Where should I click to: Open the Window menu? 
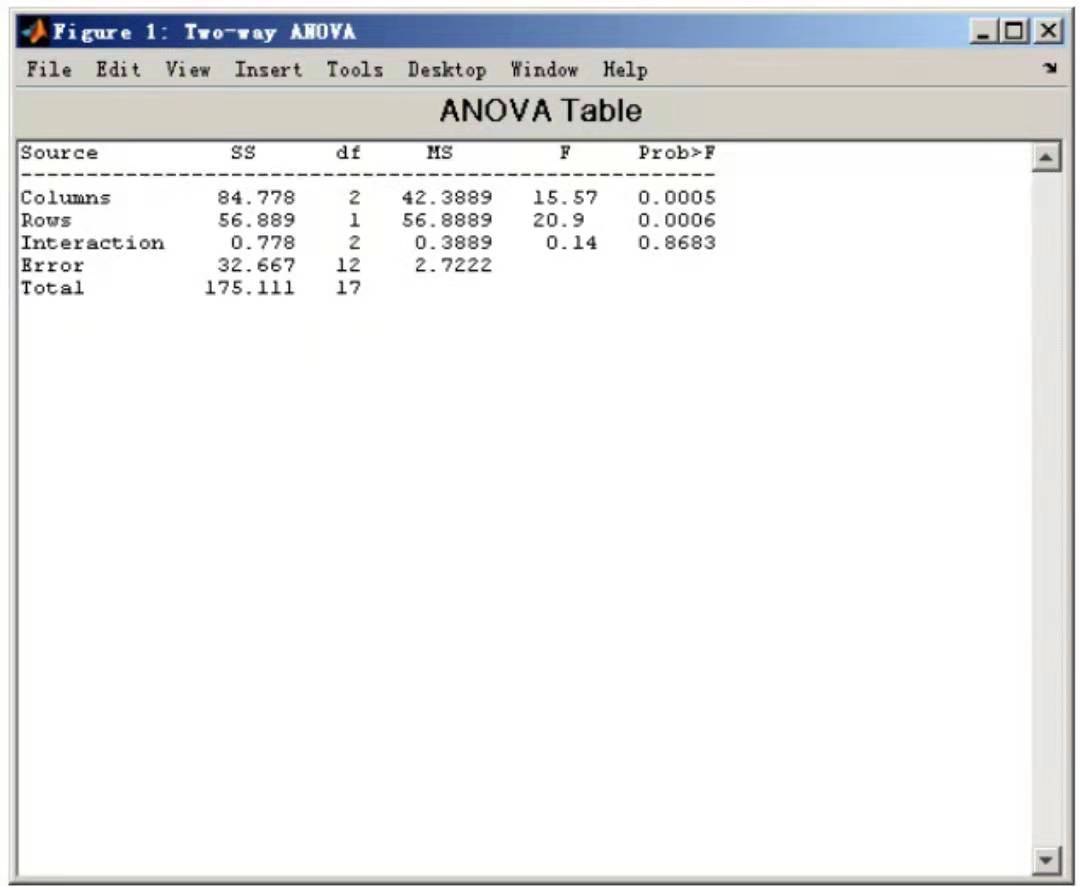point(544,70)
